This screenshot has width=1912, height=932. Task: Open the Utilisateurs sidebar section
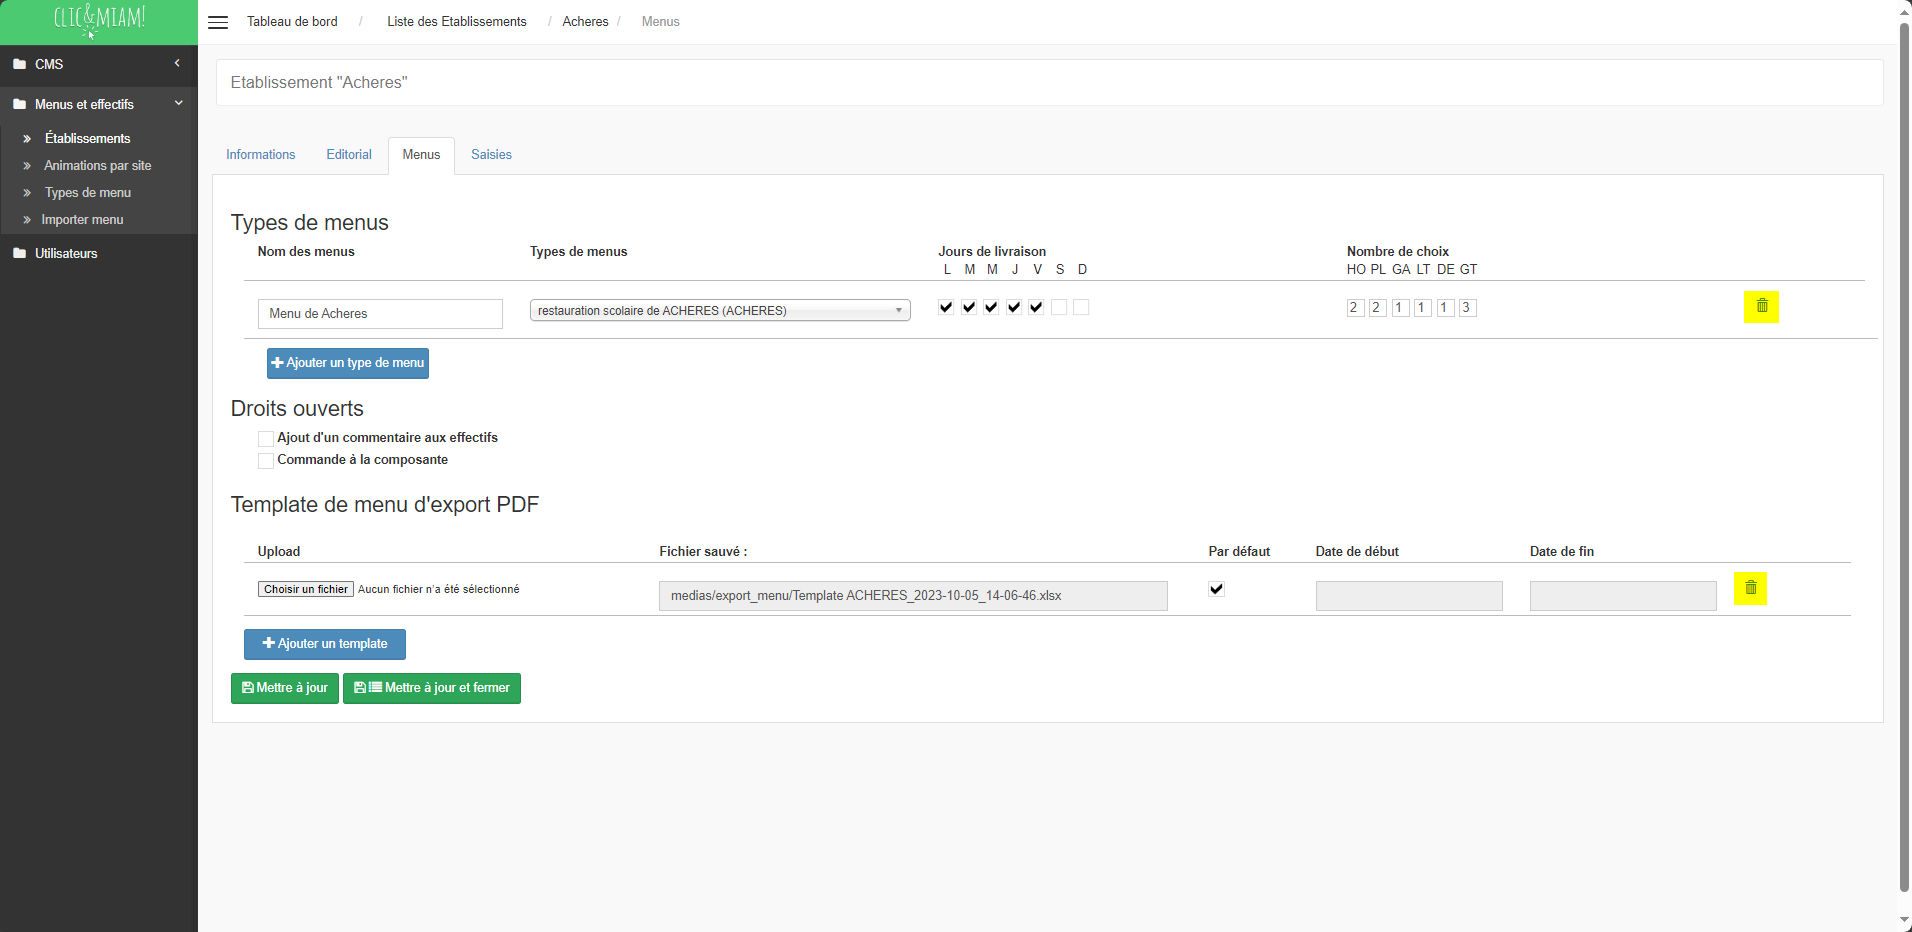(x=66, y=253)
